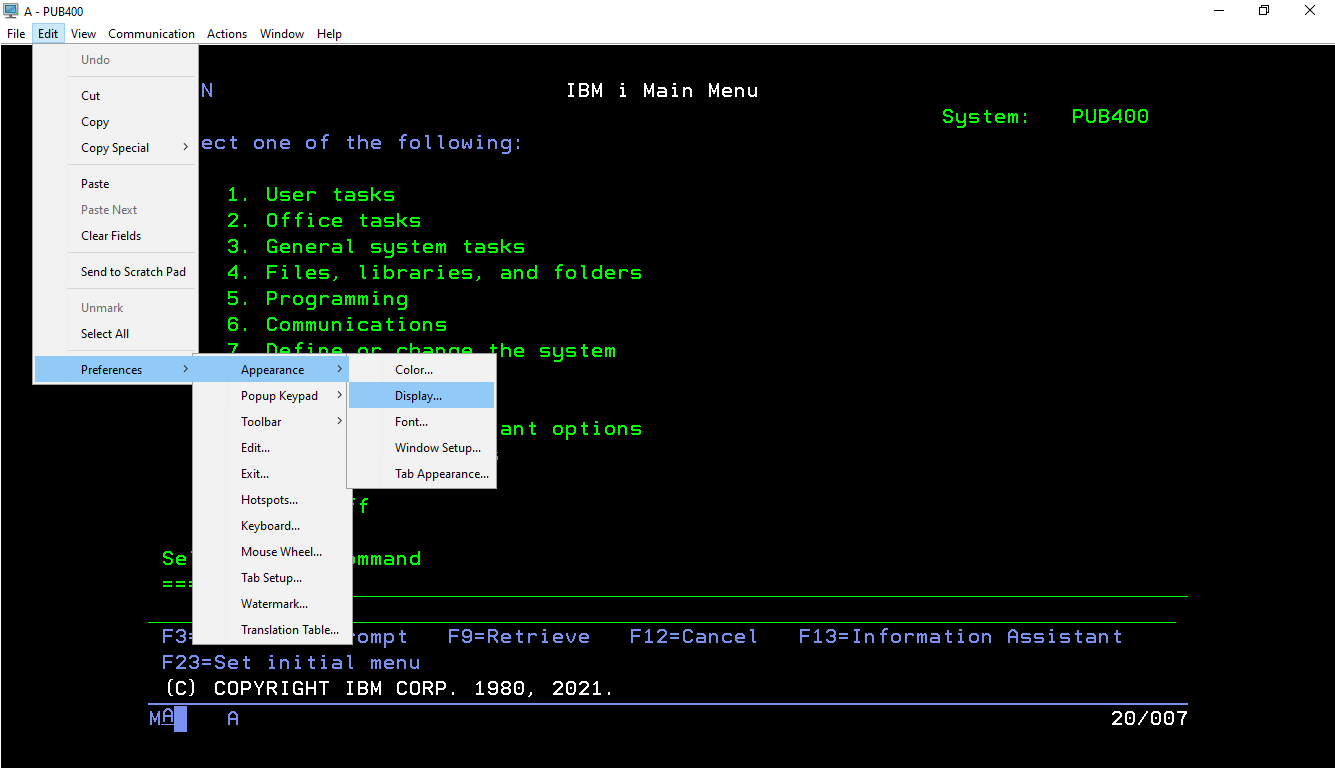This screenshot has height=768, width=1335.
Task: Open Color... appearance settings
Action: pyautogui.click(x=421, y=370)
